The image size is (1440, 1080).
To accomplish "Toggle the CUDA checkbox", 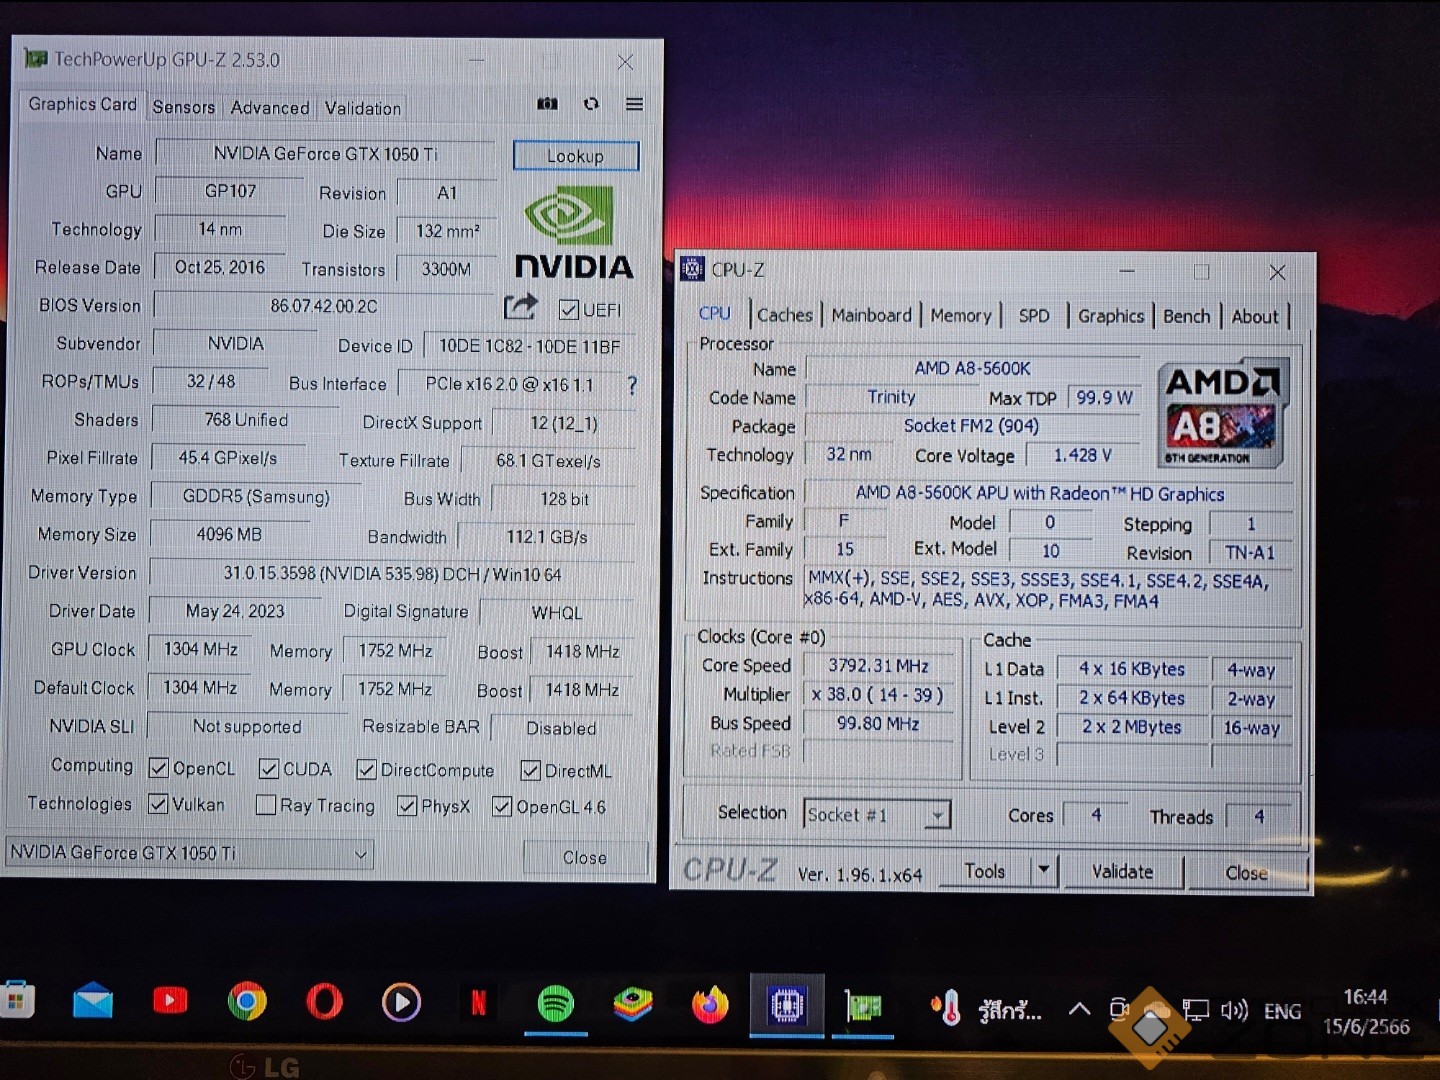I will point(269,769).
